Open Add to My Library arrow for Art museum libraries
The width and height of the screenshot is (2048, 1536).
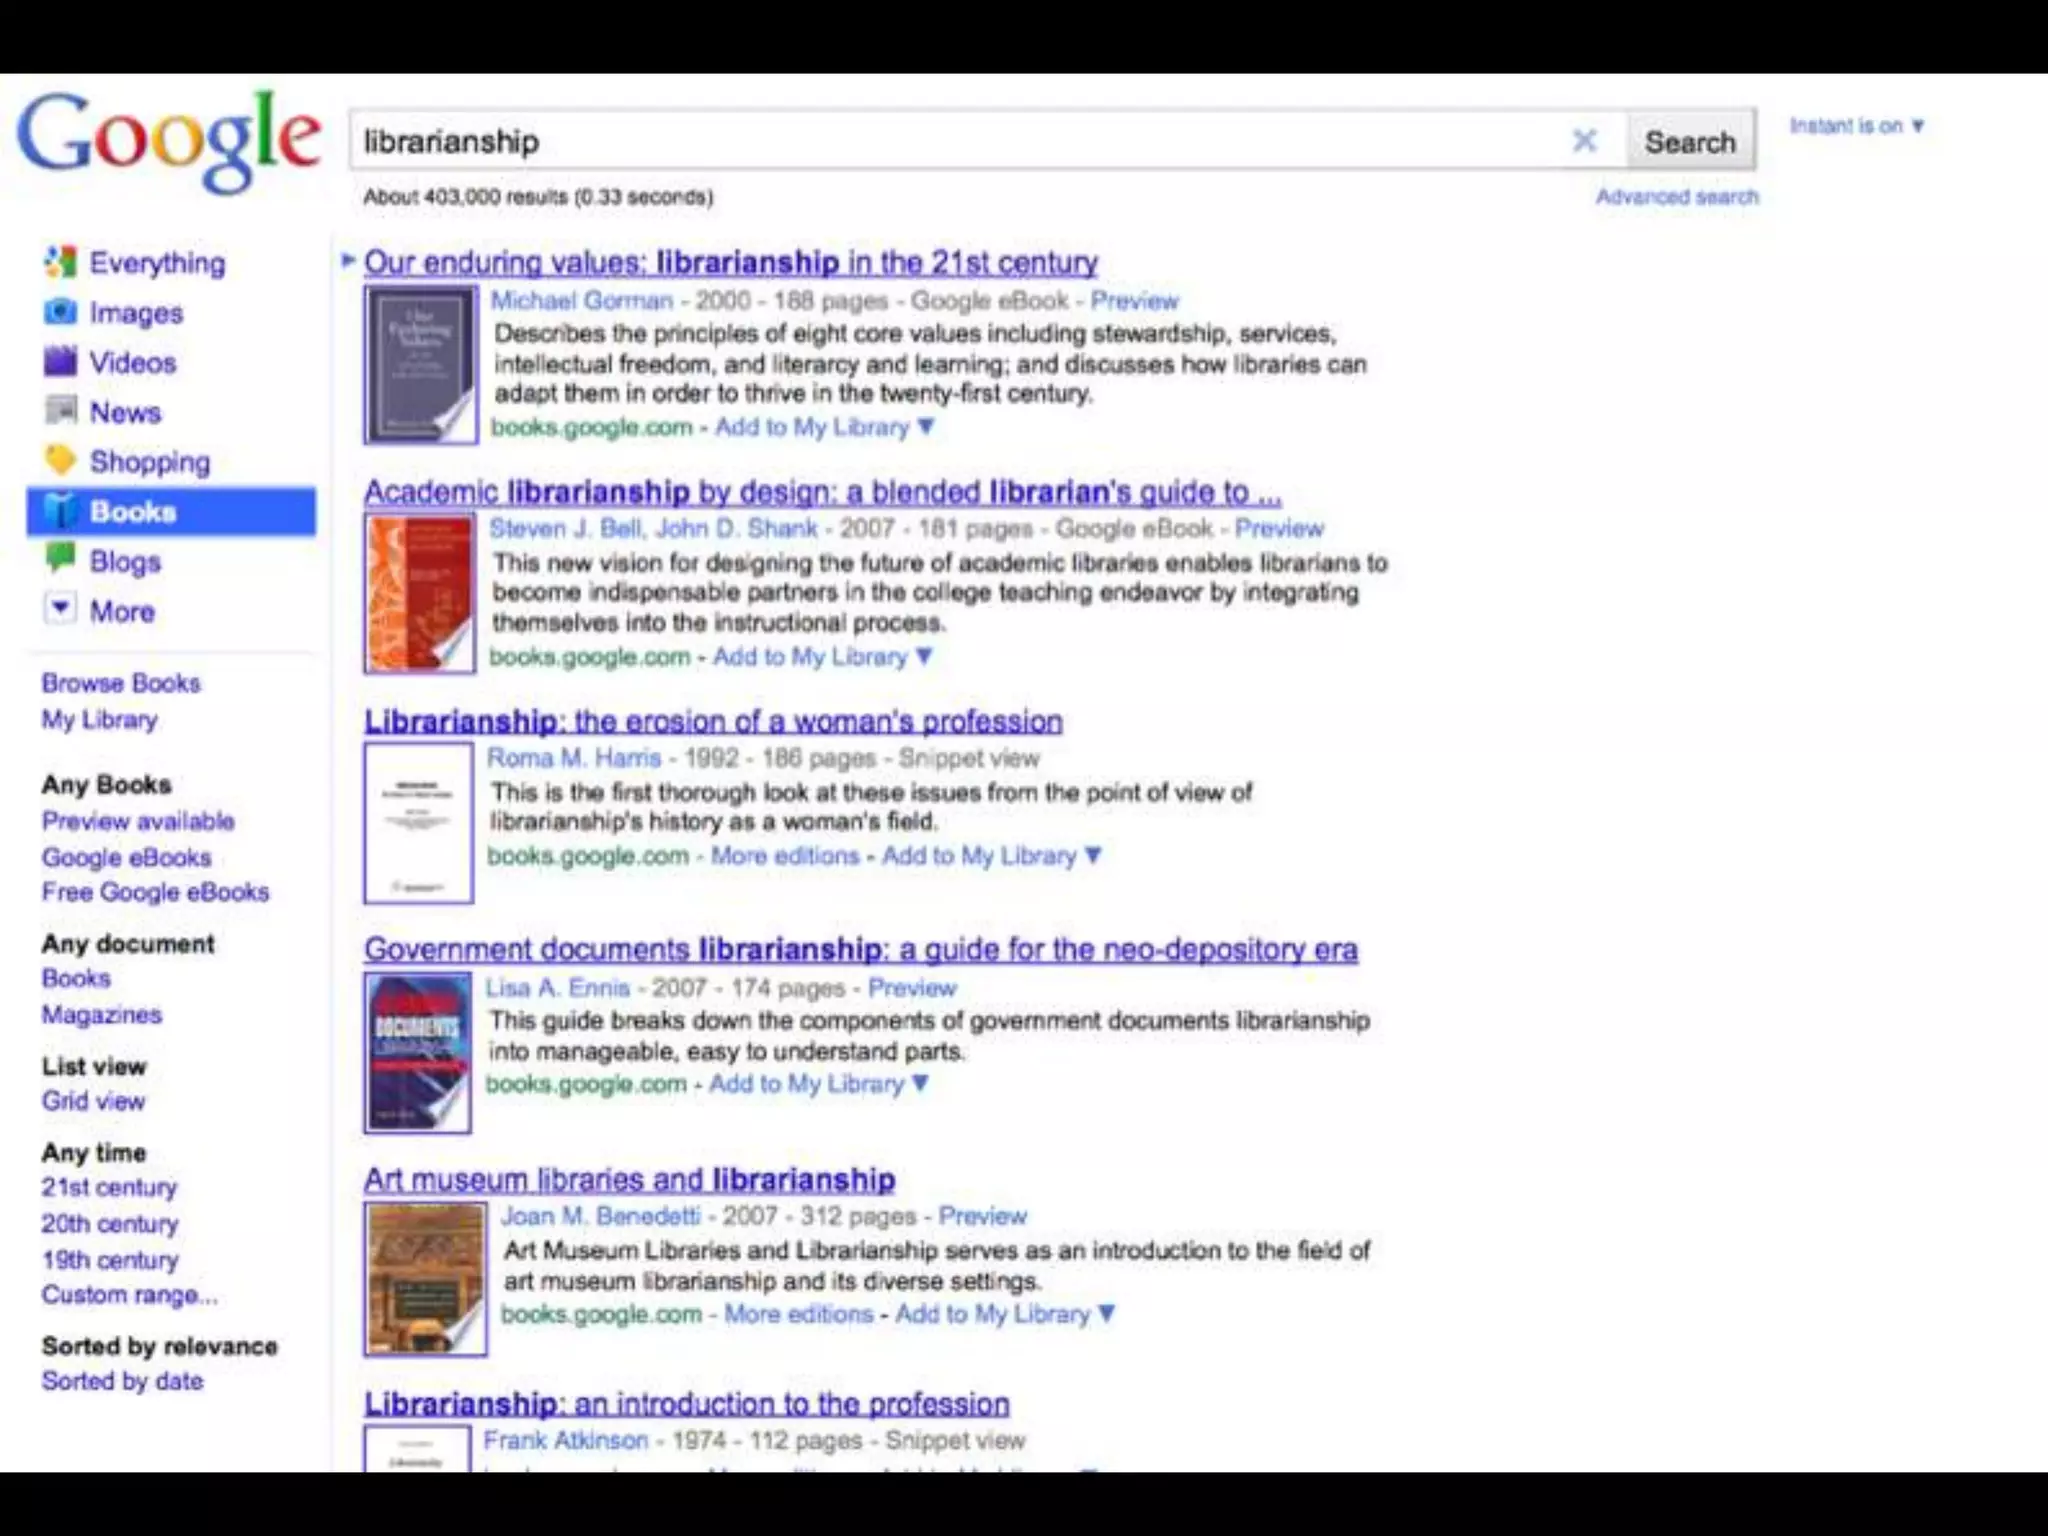tap(1106, 1314)
